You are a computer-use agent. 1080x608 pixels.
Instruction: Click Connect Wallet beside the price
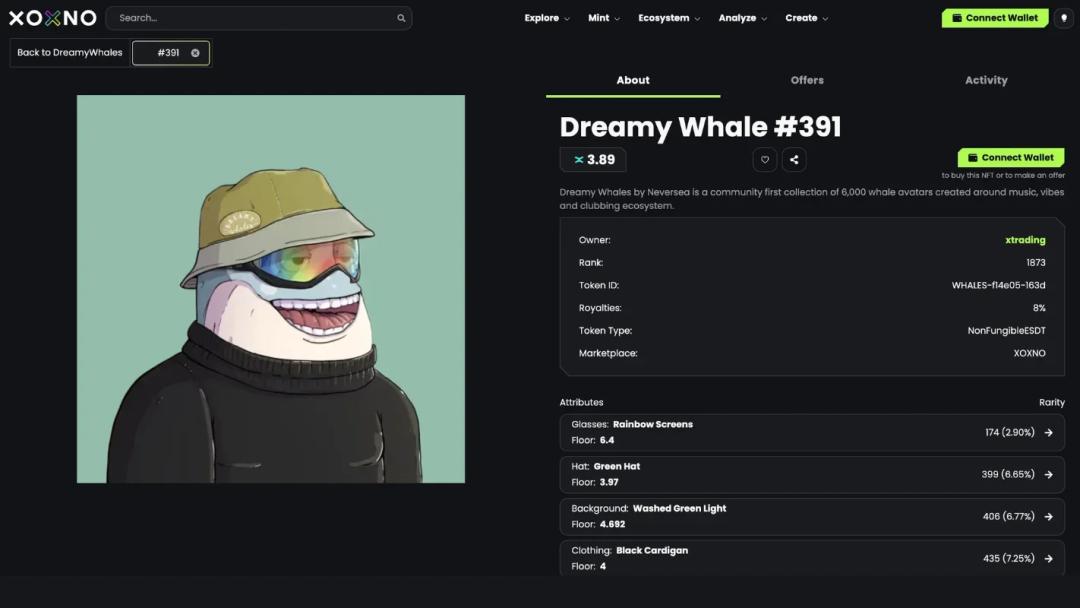(1010, 158)
